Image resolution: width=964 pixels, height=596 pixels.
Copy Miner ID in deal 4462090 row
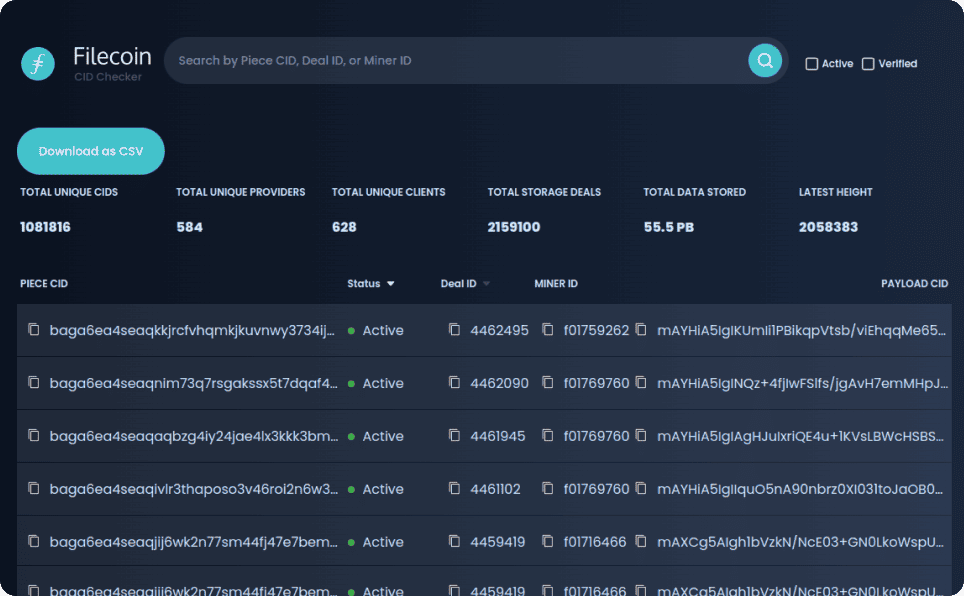(548, 383)
